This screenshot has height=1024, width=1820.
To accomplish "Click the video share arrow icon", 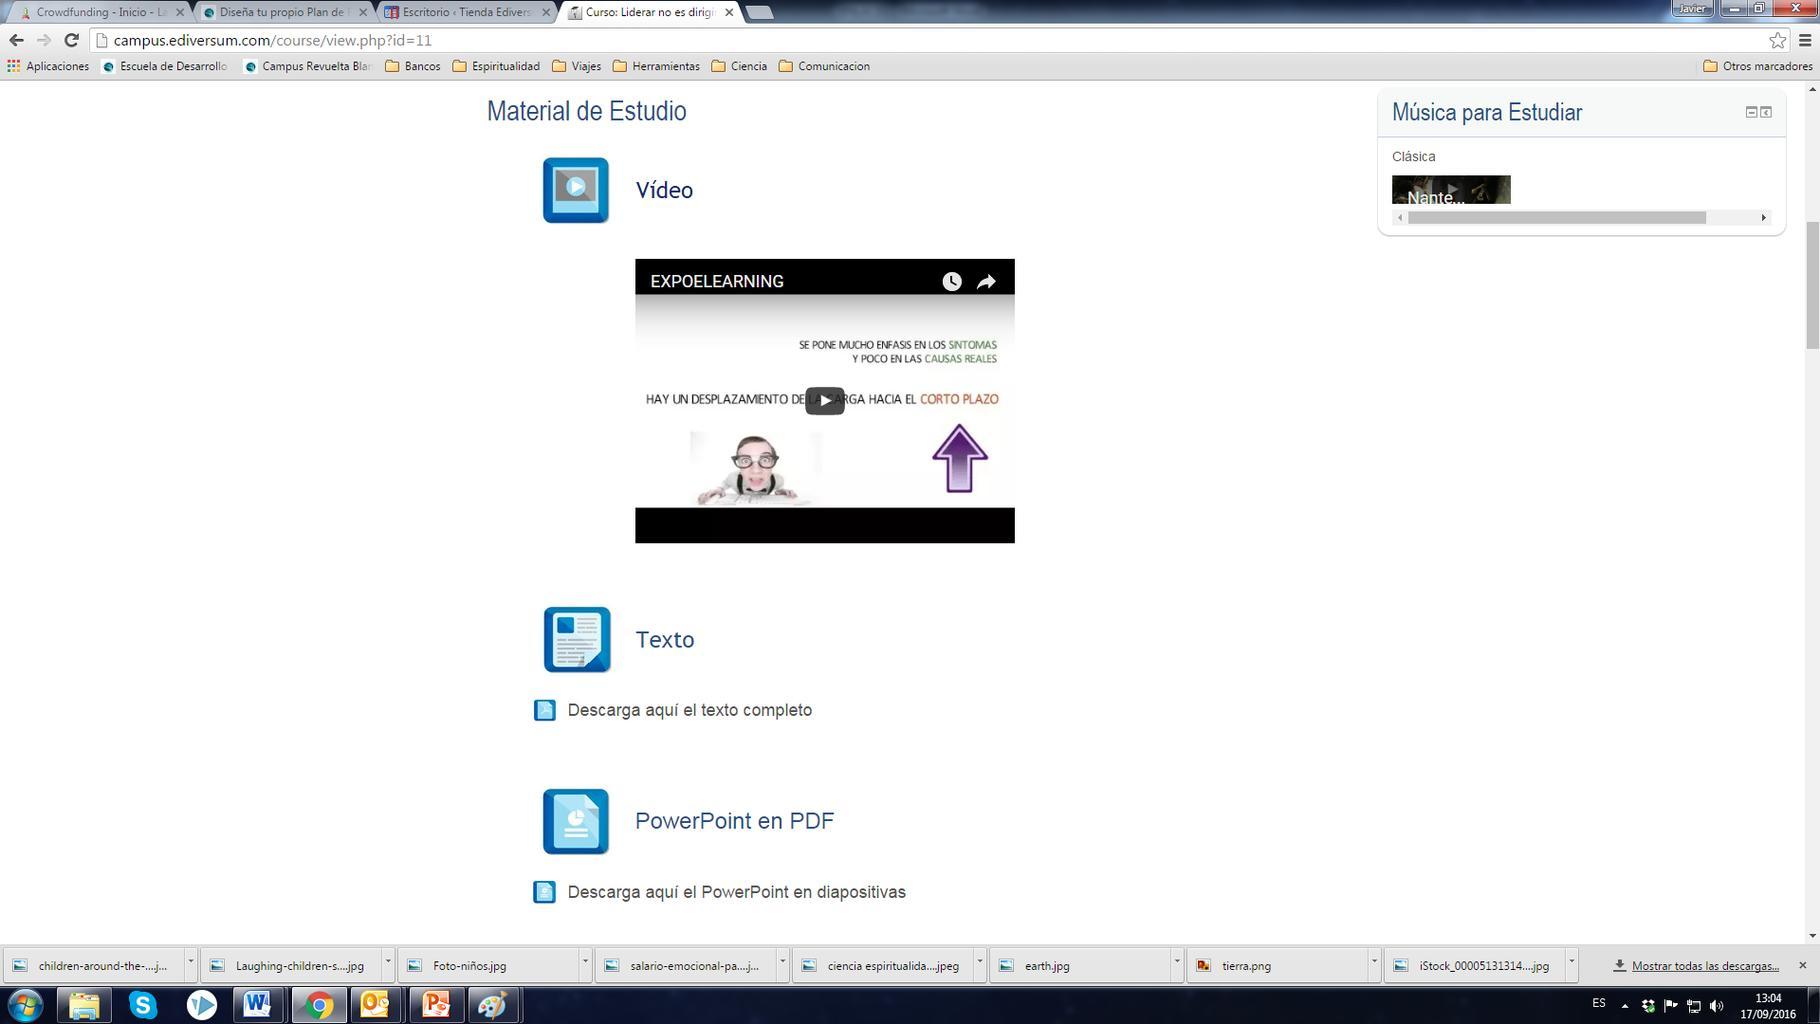I will (x=986, y=282).
